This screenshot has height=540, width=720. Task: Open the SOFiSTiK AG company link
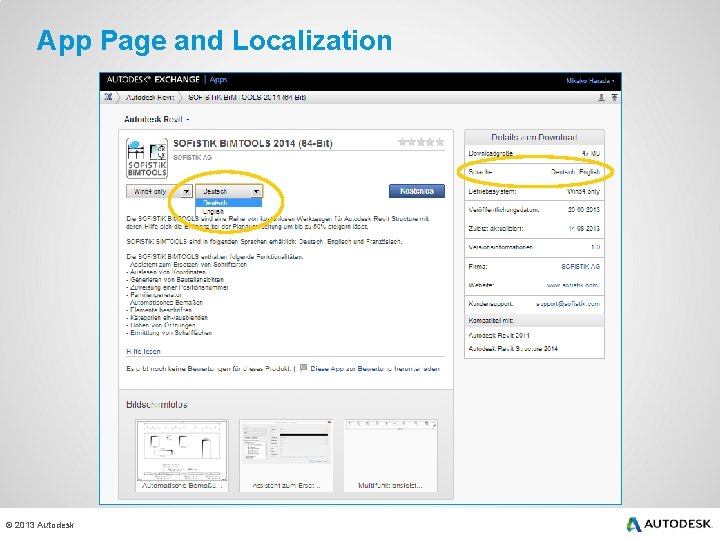click(x=580, y=266)
